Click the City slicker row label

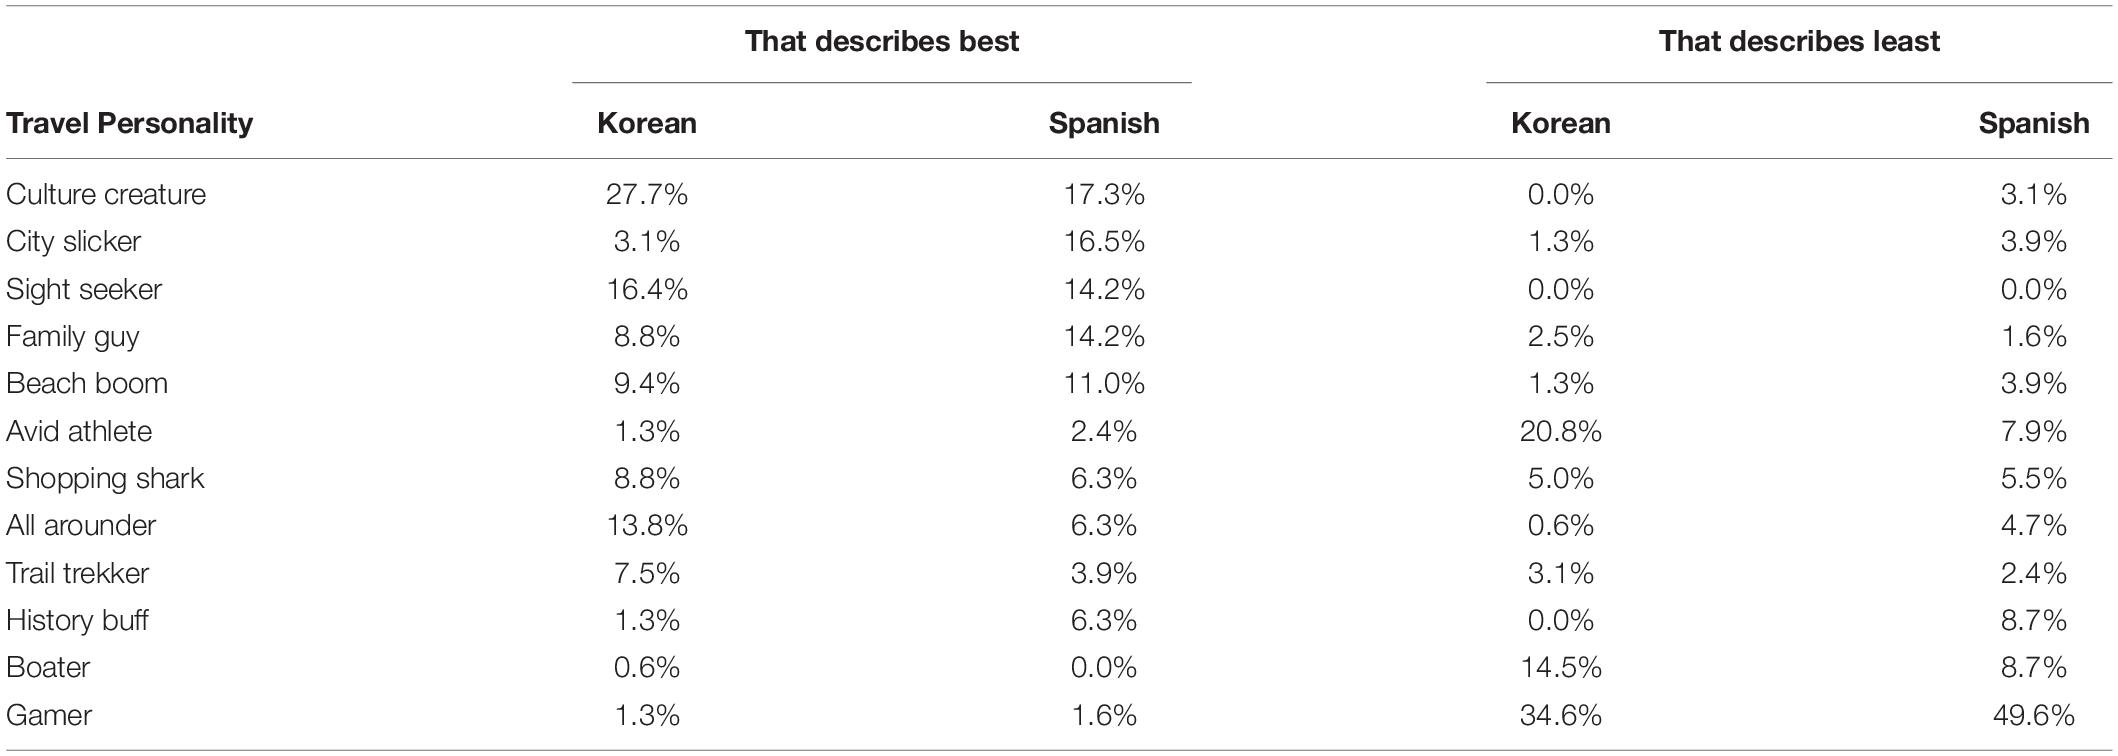click(73, 241)
